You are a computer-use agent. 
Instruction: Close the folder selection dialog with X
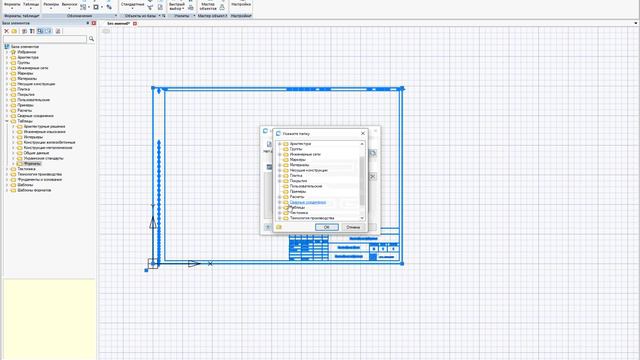(363, 133)
